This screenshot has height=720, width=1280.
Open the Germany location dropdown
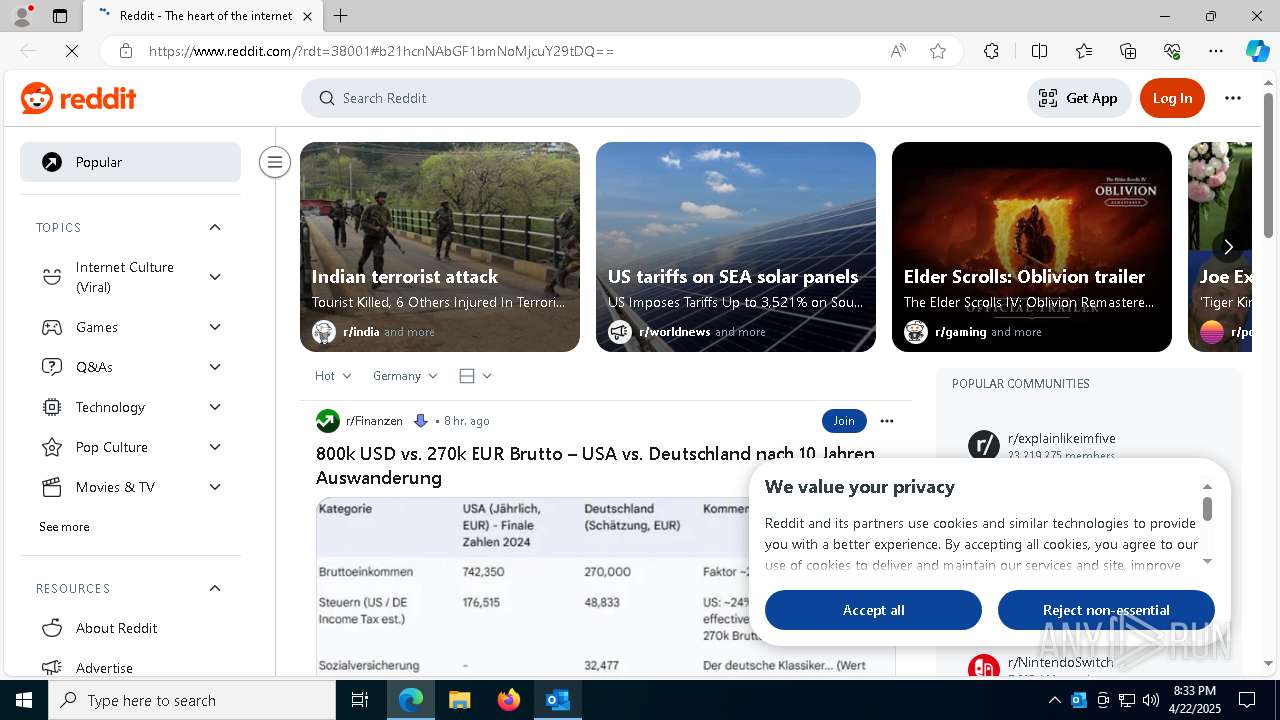tap(405, 376)
